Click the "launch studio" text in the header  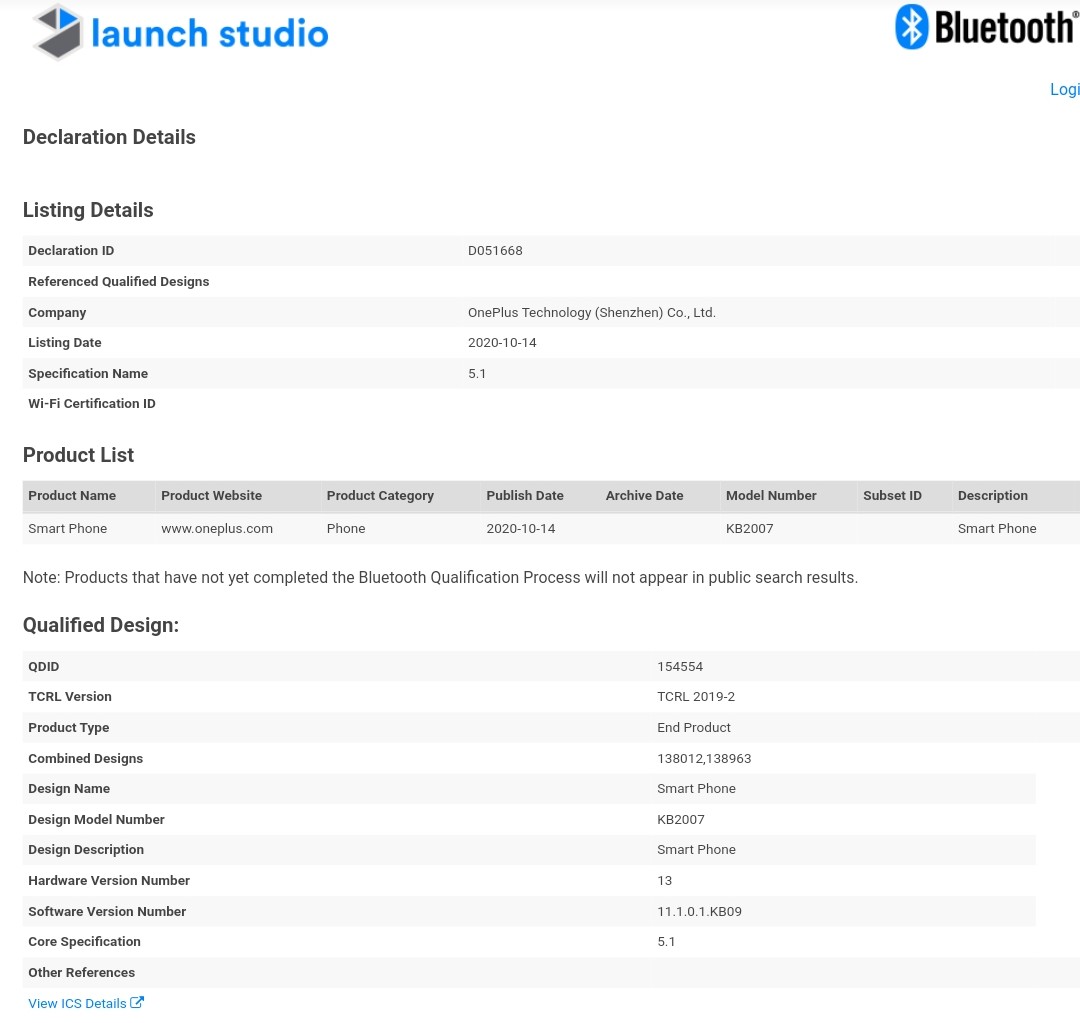point(209,34)
